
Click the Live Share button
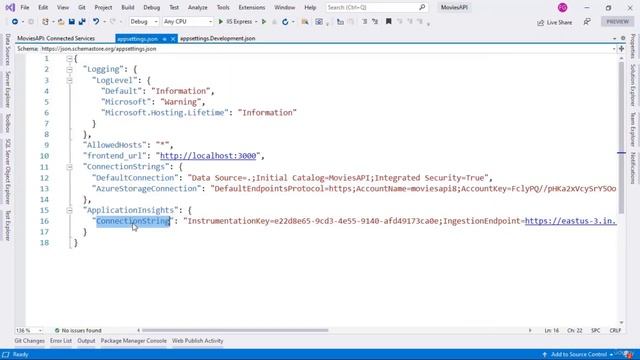554,22
